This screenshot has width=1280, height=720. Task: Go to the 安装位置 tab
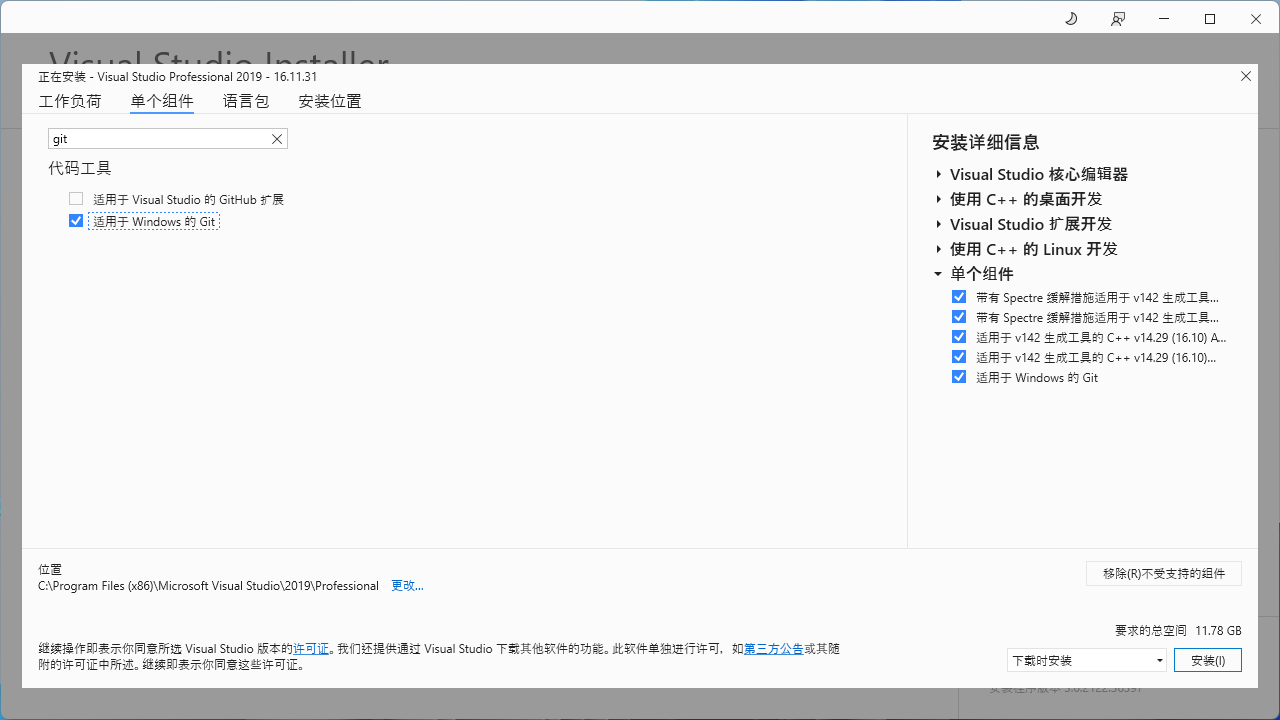pyautogui.click(x=330, y=101)
